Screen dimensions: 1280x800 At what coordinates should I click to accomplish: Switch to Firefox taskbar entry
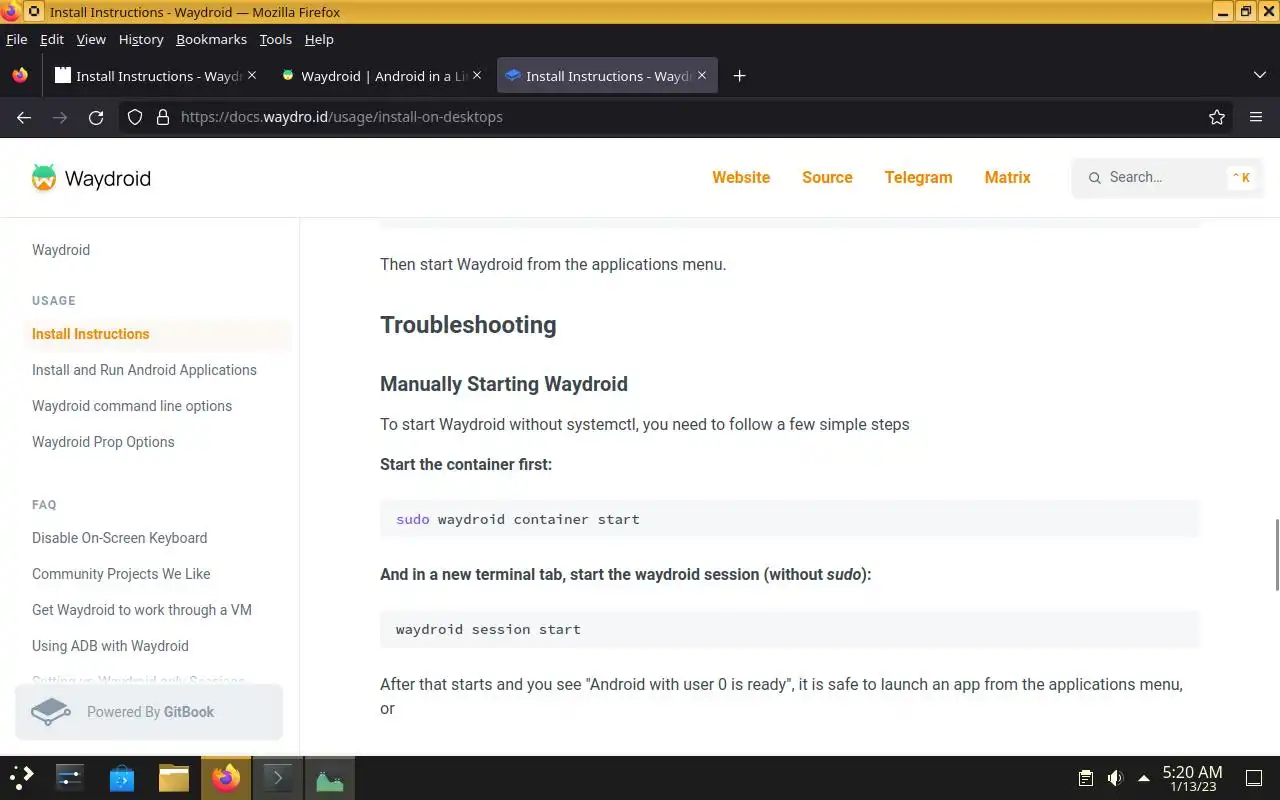point(226,778)
